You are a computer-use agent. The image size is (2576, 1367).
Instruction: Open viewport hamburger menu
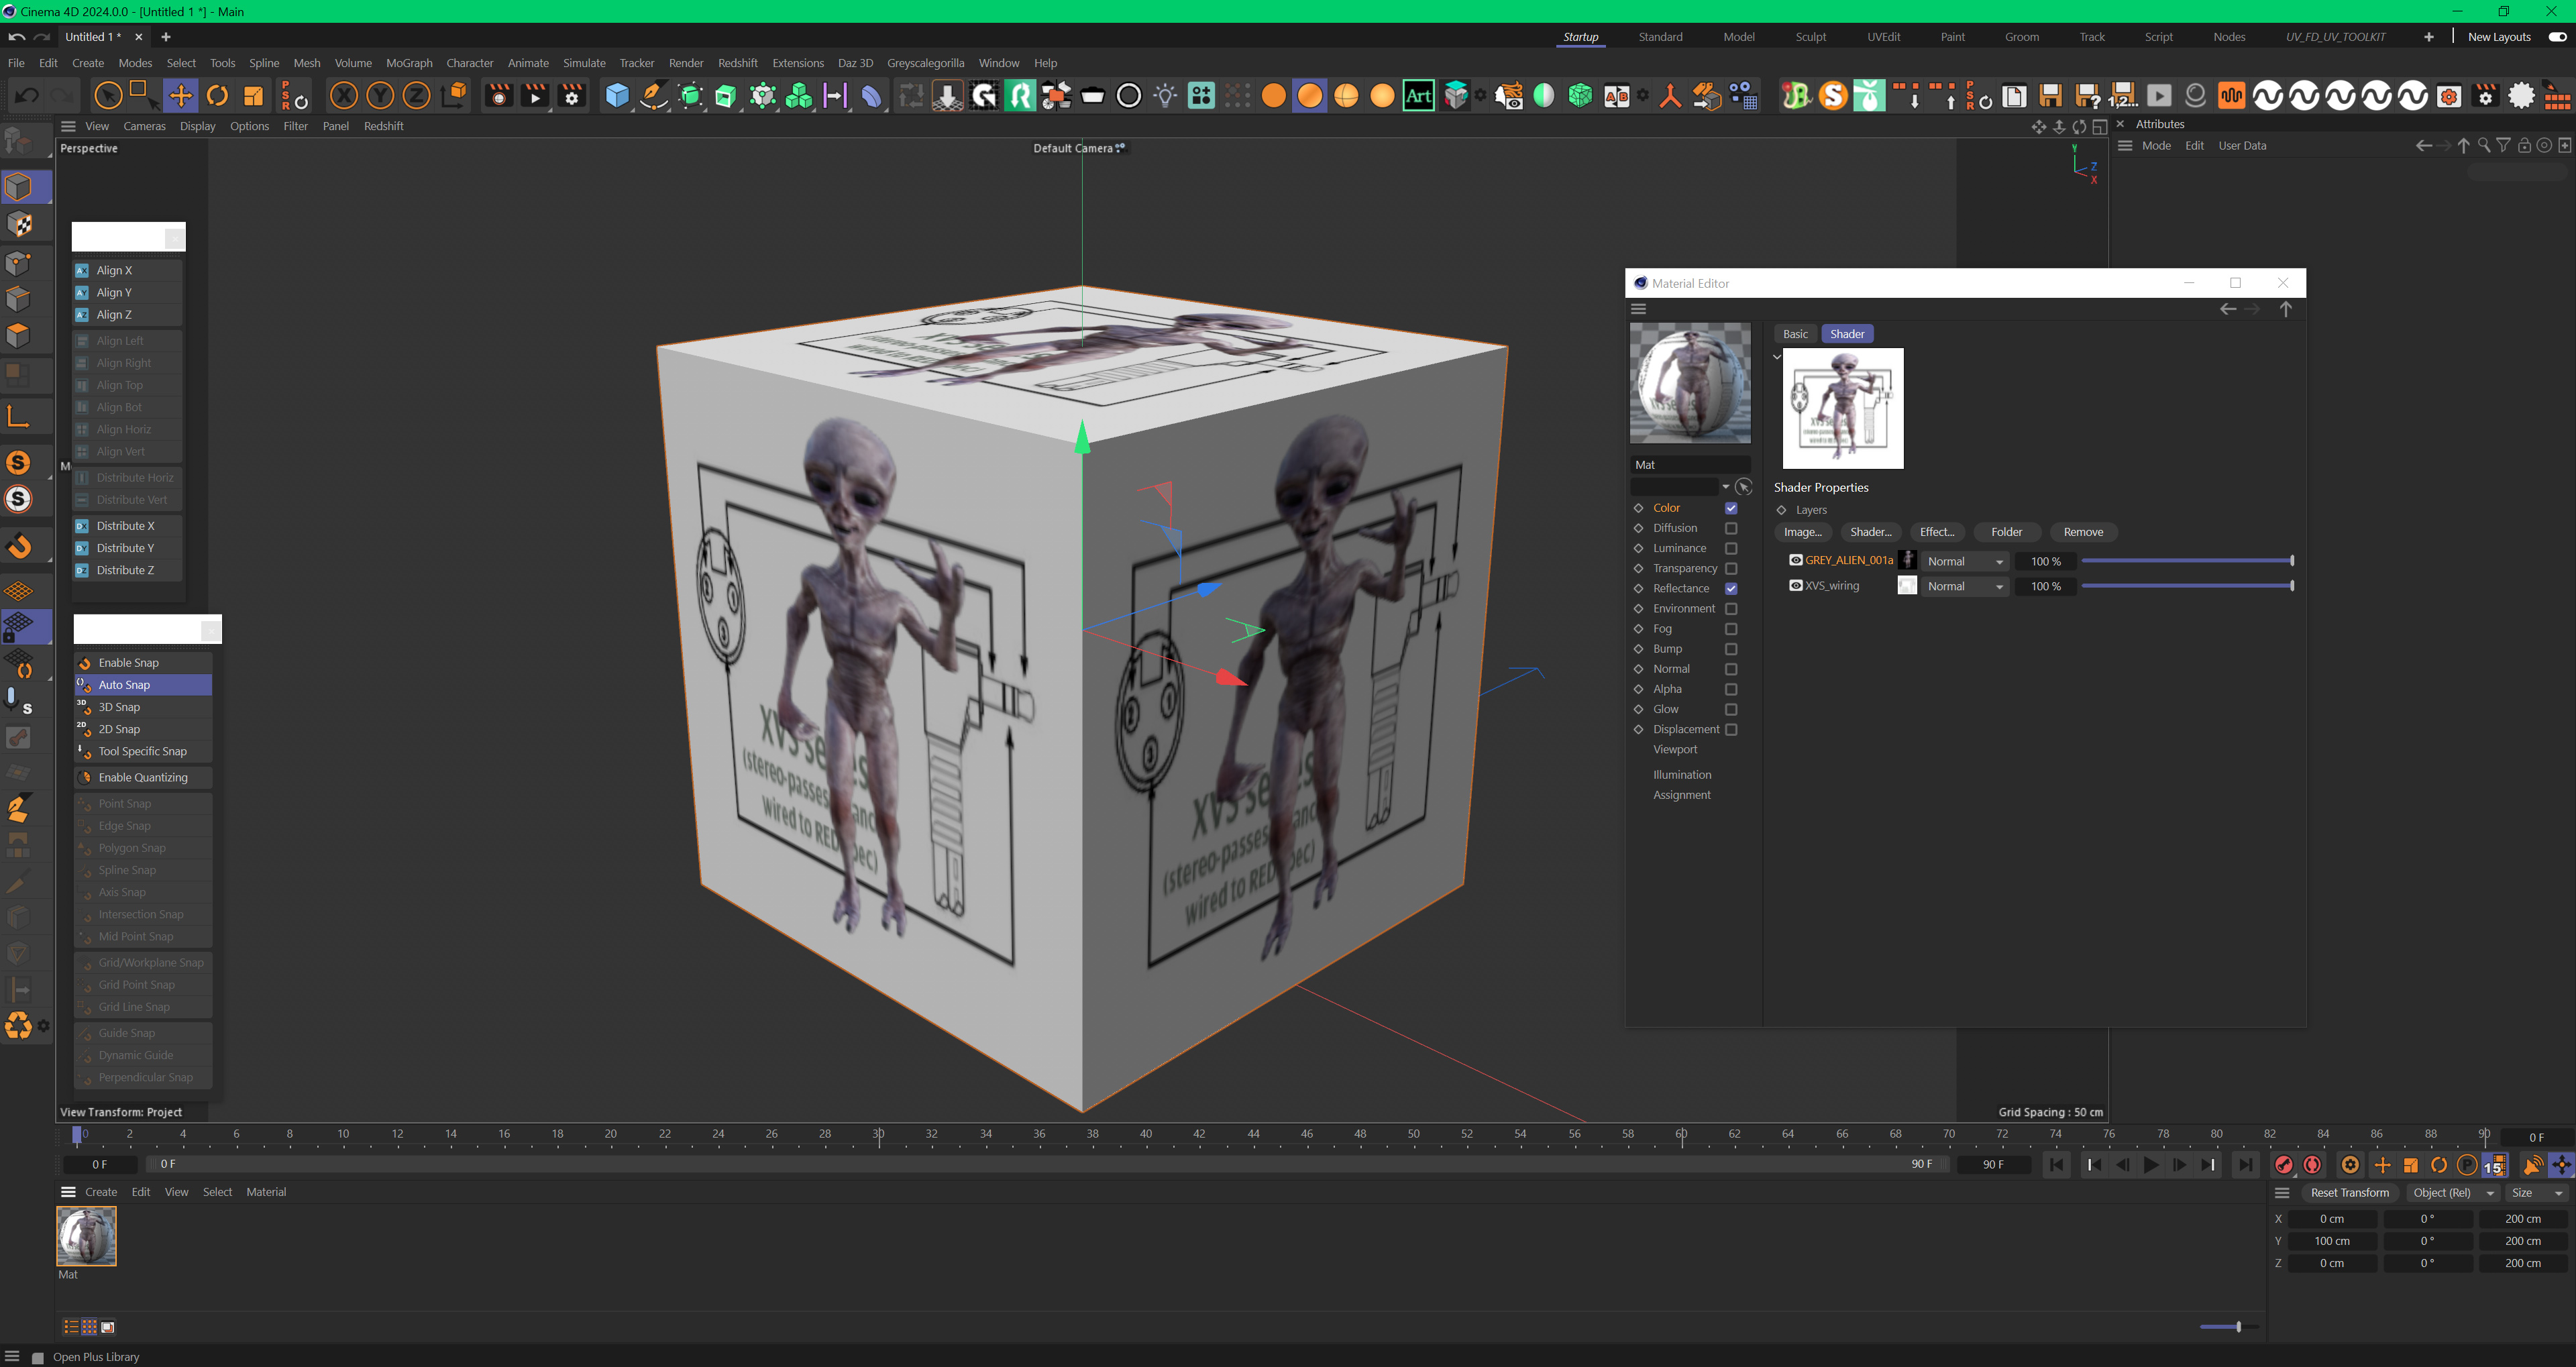(x=68, y=126)
